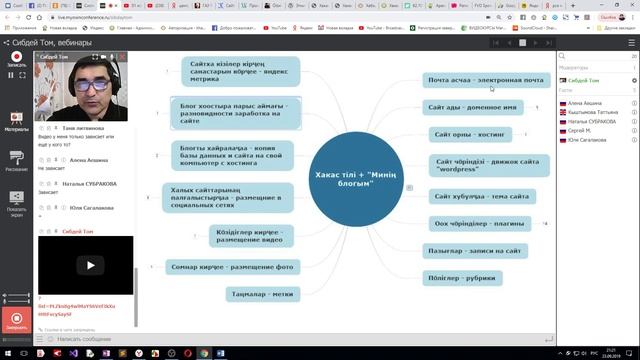Open Windows Start menu
This screenshot has height=360, width=640.
click(7, 353)
